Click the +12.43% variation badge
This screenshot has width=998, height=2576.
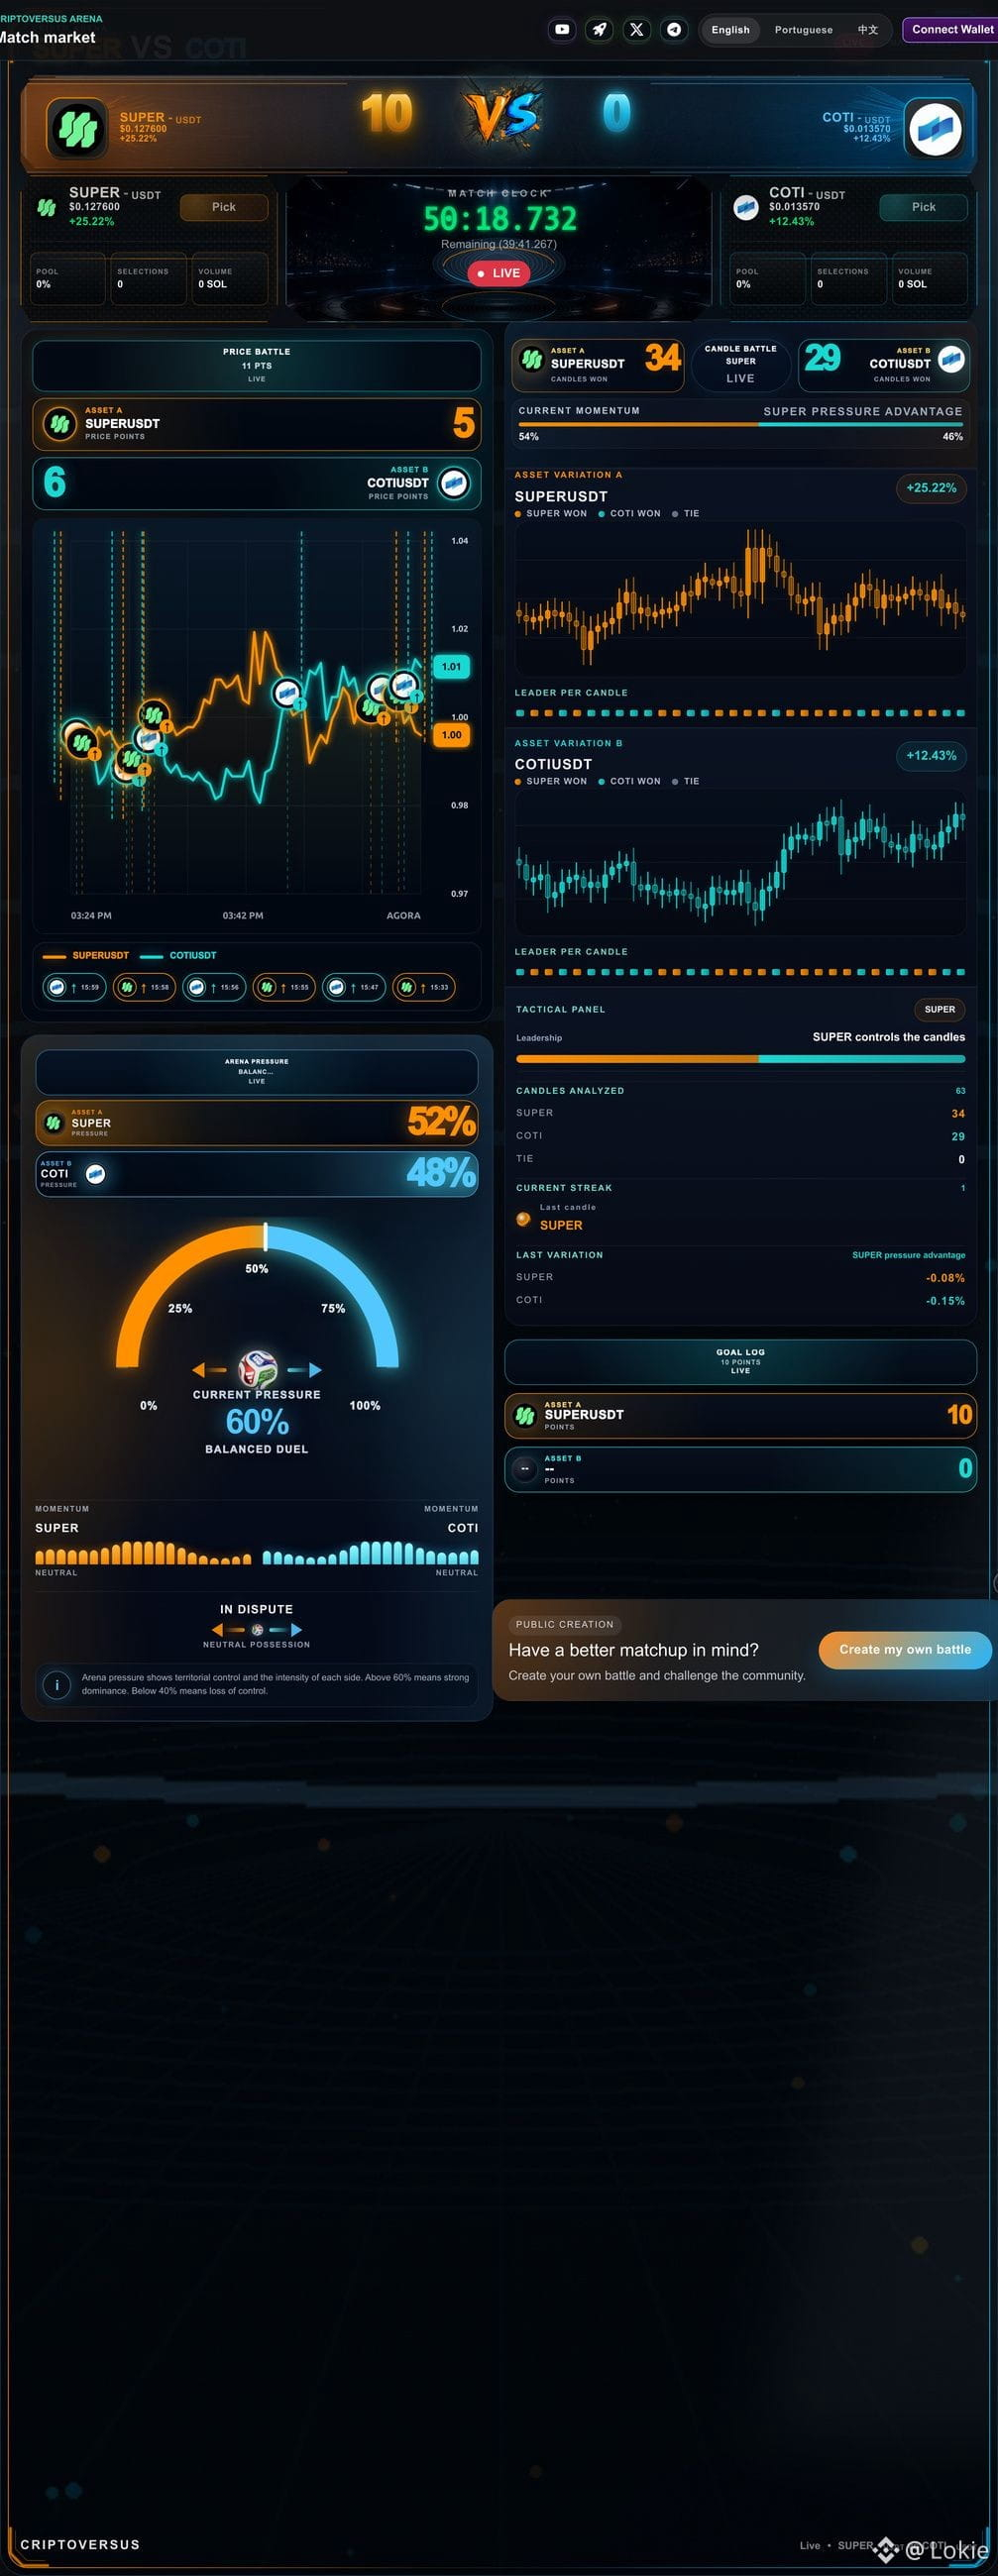[931, 755]
